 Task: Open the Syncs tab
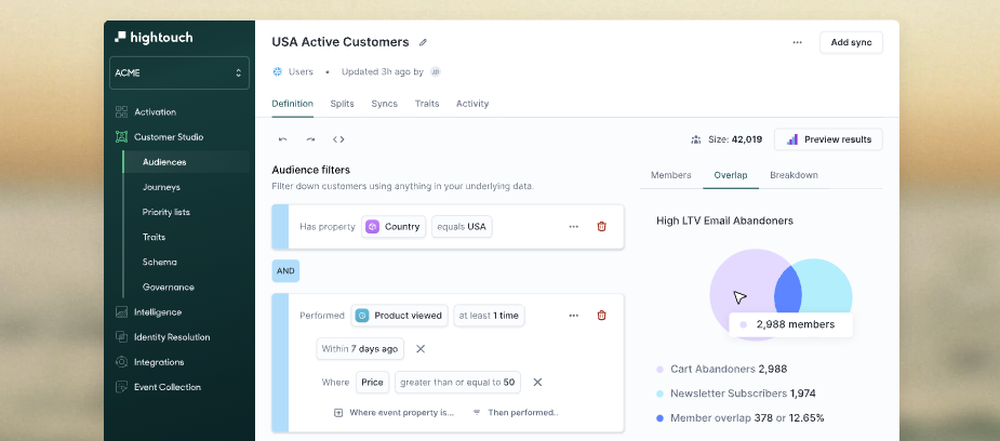pos(384,103)
